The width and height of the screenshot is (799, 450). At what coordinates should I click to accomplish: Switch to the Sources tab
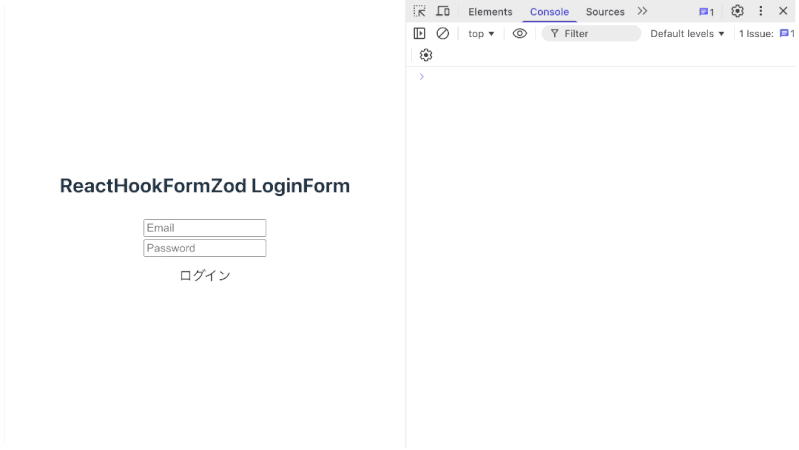[605, 12]
